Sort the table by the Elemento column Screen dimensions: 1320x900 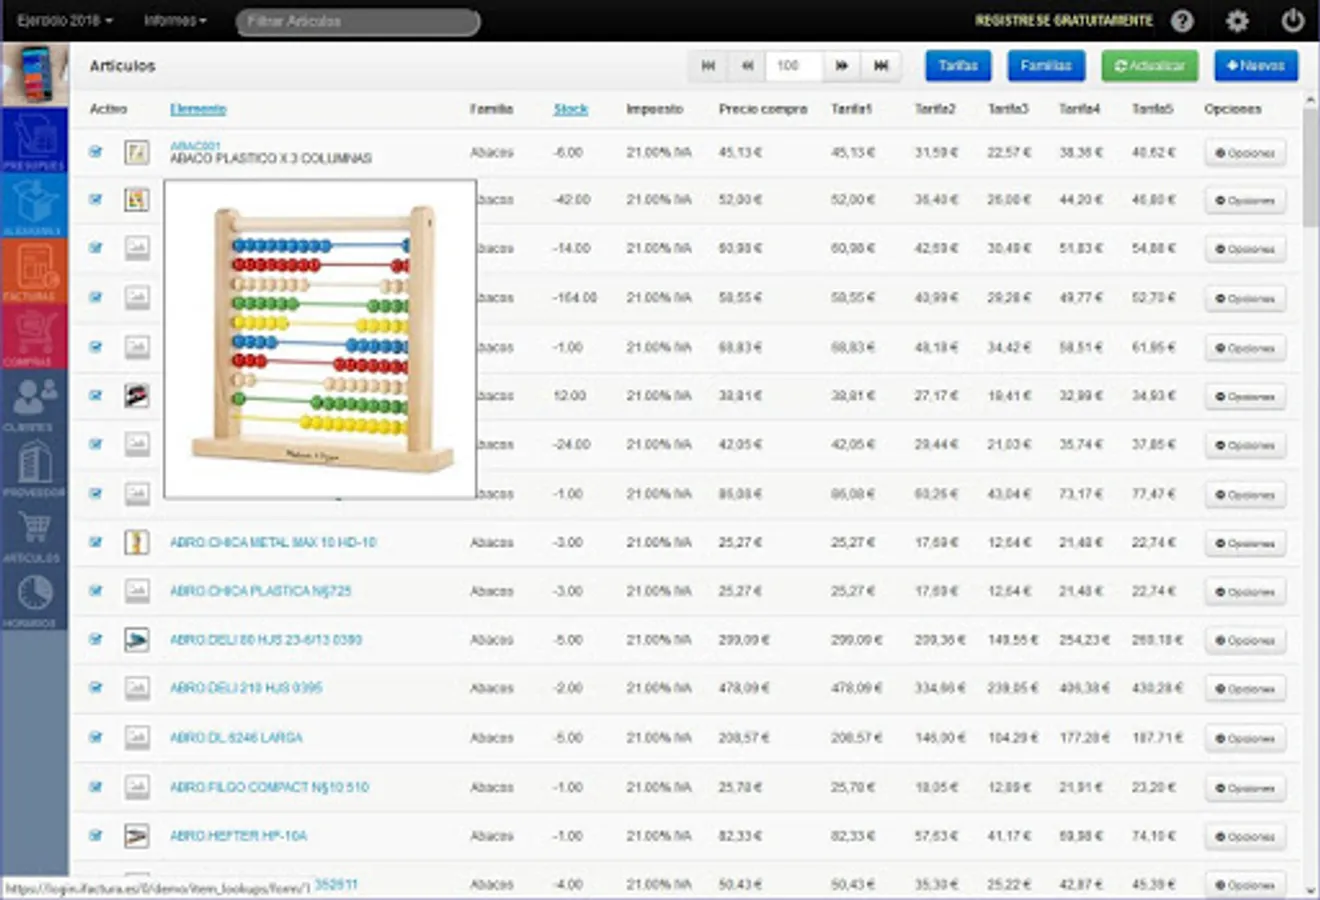[x=198, y=109]
